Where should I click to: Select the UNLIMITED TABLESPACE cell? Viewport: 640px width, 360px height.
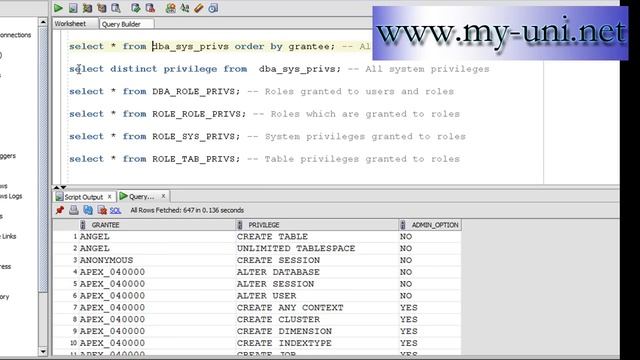click(317, 249)
